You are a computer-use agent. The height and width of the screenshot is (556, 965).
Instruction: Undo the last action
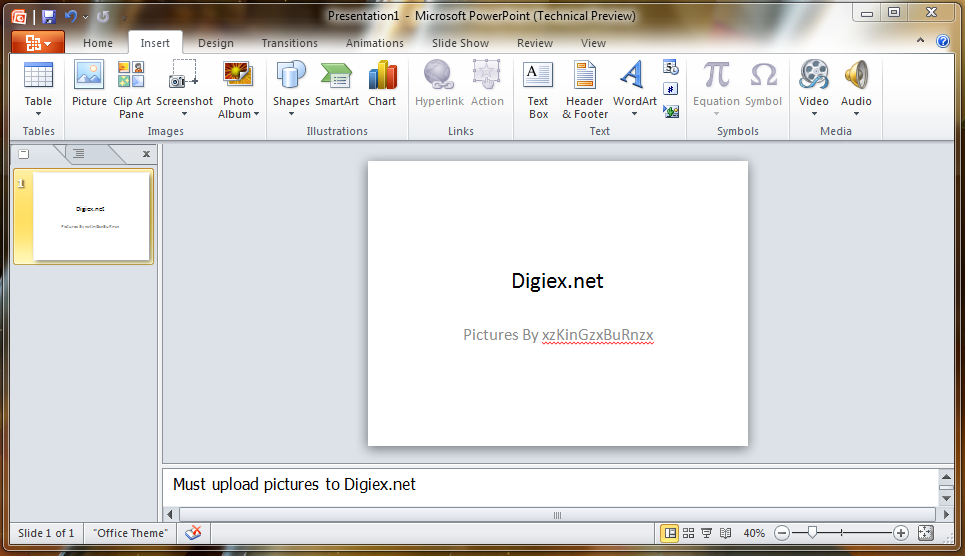tap(71, 17)
